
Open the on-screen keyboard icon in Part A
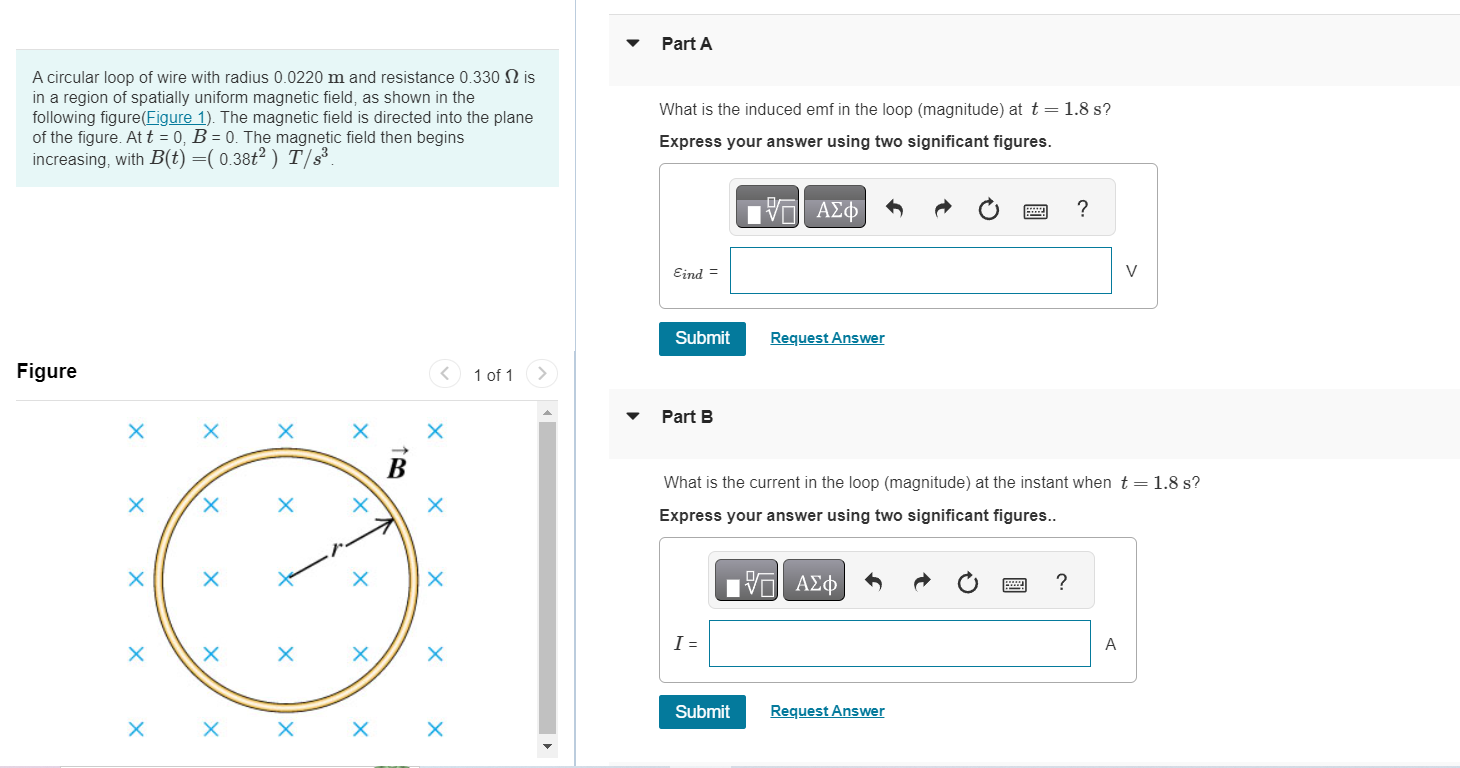coord(1035,209)
